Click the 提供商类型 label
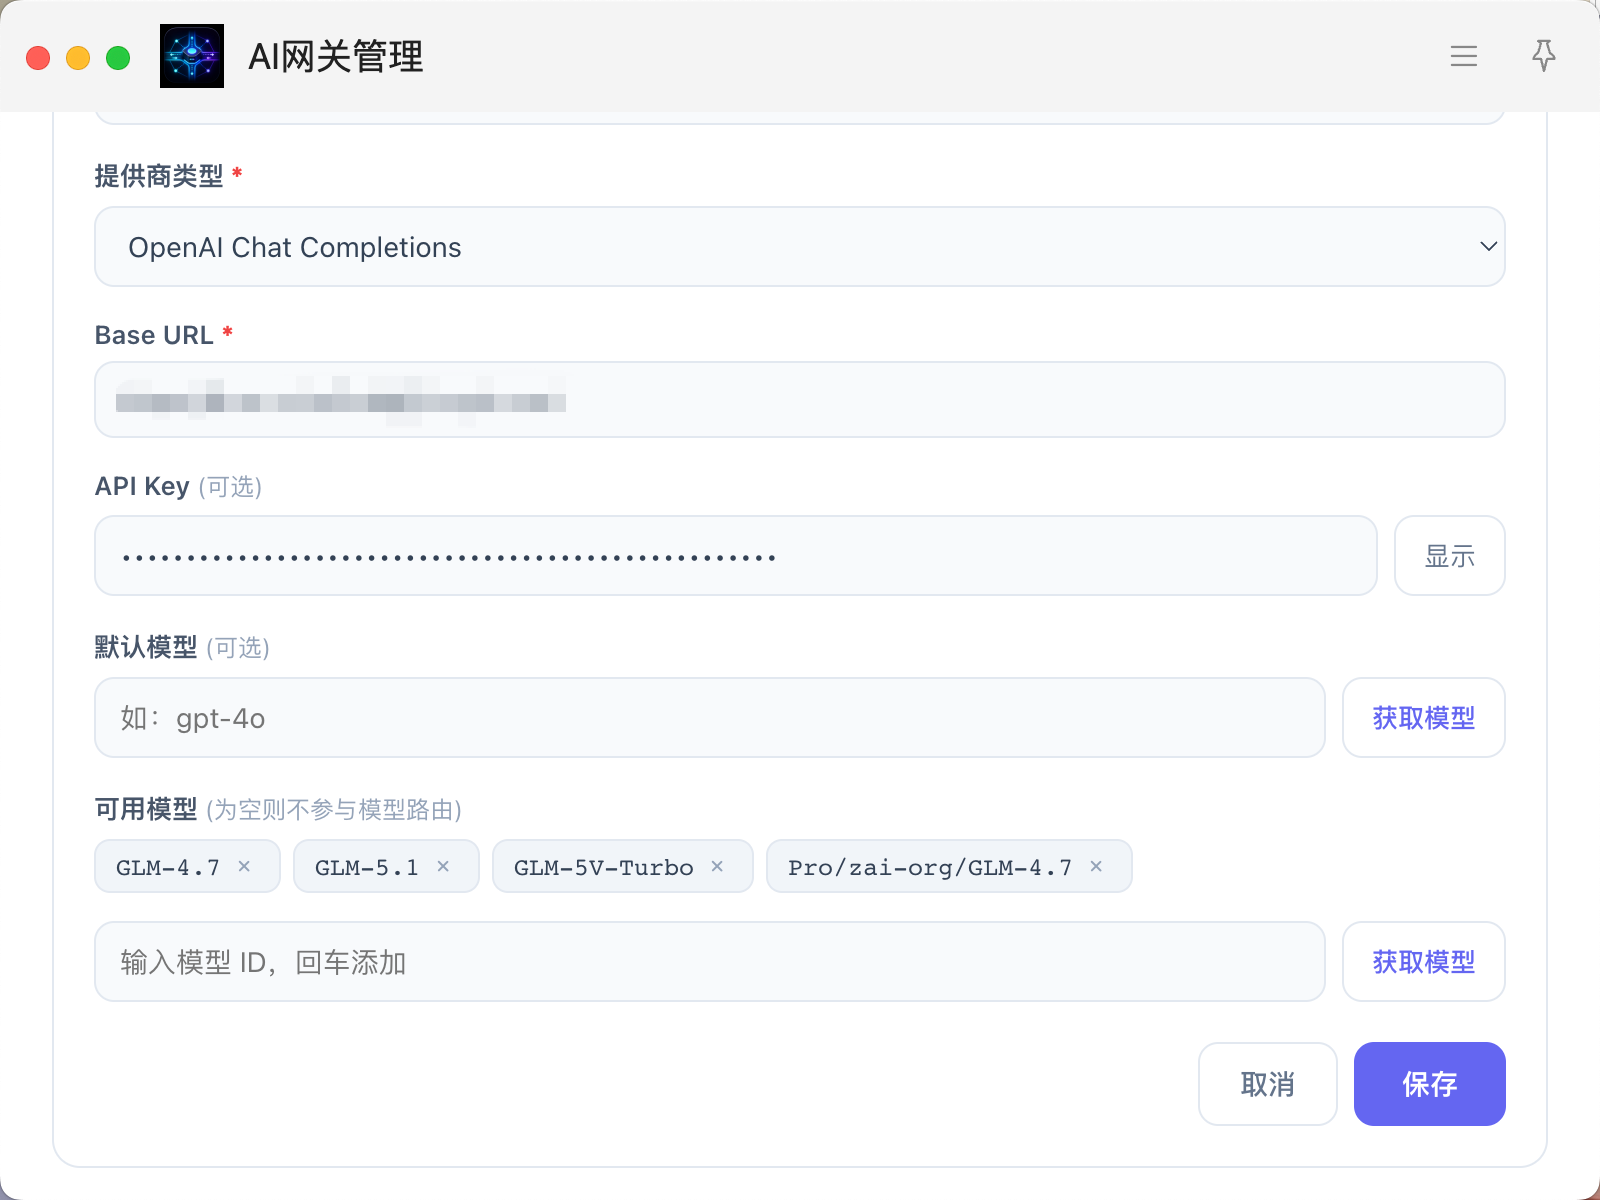Viewport: 1600px width, 1200px height. (159, 176)
